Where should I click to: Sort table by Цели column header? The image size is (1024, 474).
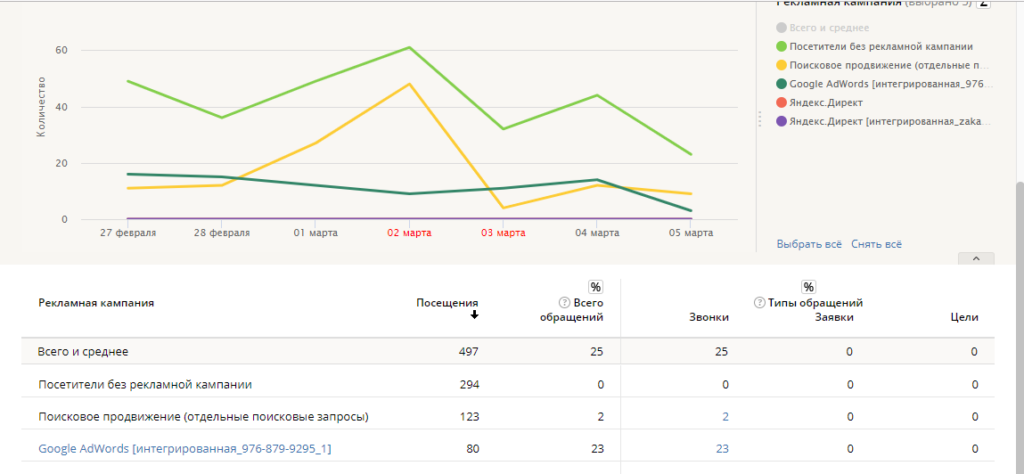[x=963, y=318]
